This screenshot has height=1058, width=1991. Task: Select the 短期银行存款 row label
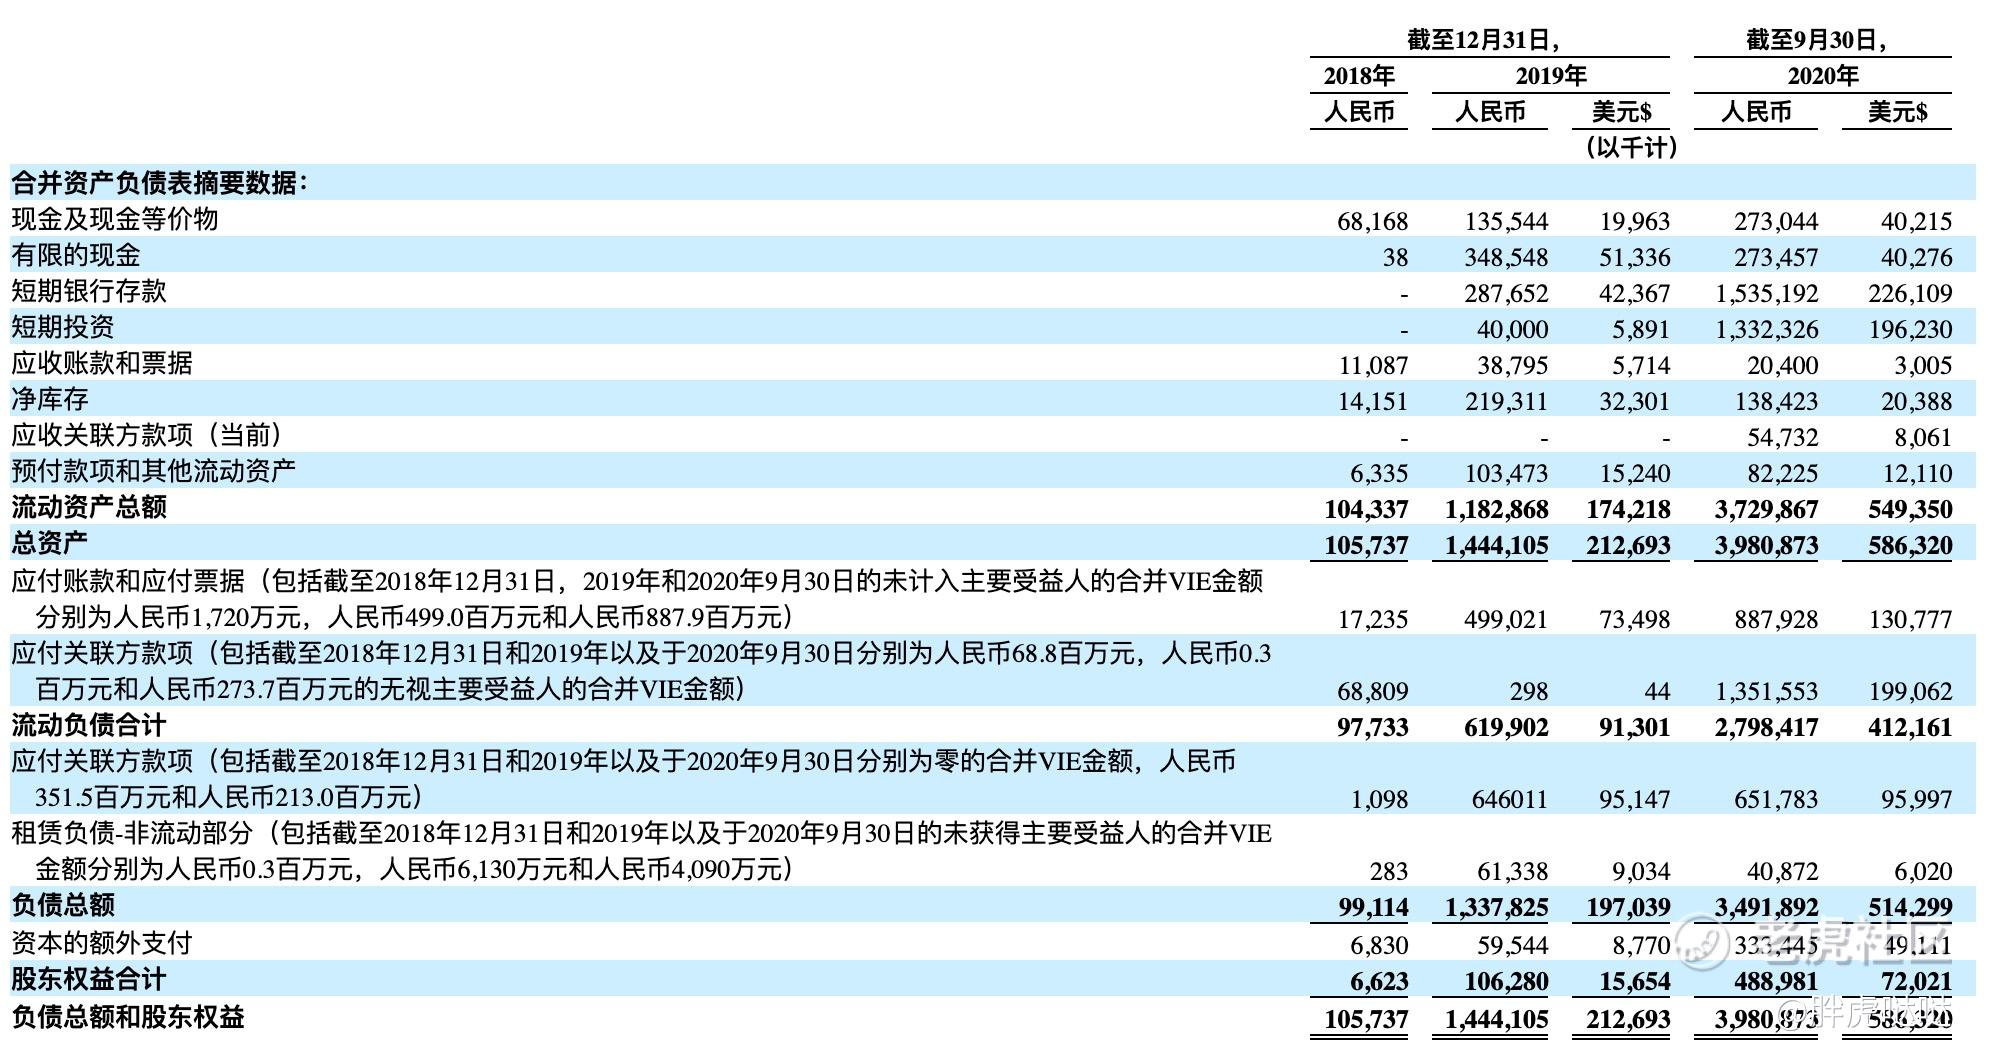tap(89, 291)
